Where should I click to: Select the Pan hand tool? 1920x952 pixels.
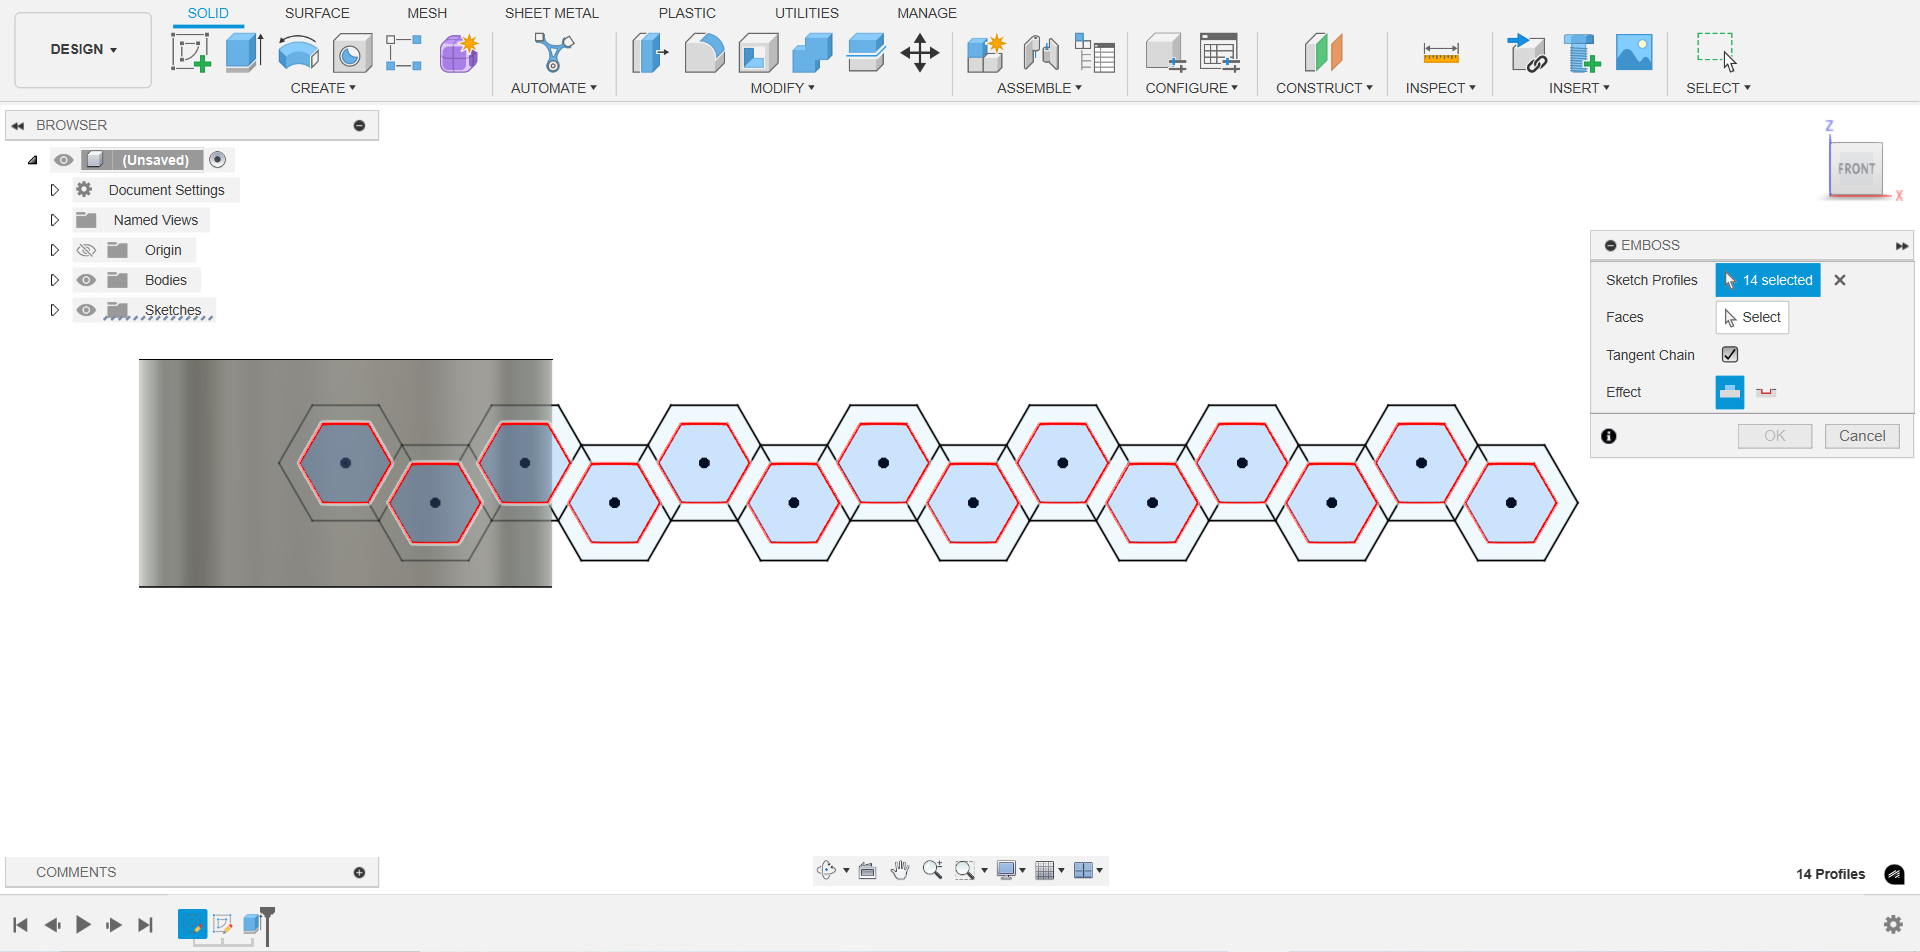900,870
